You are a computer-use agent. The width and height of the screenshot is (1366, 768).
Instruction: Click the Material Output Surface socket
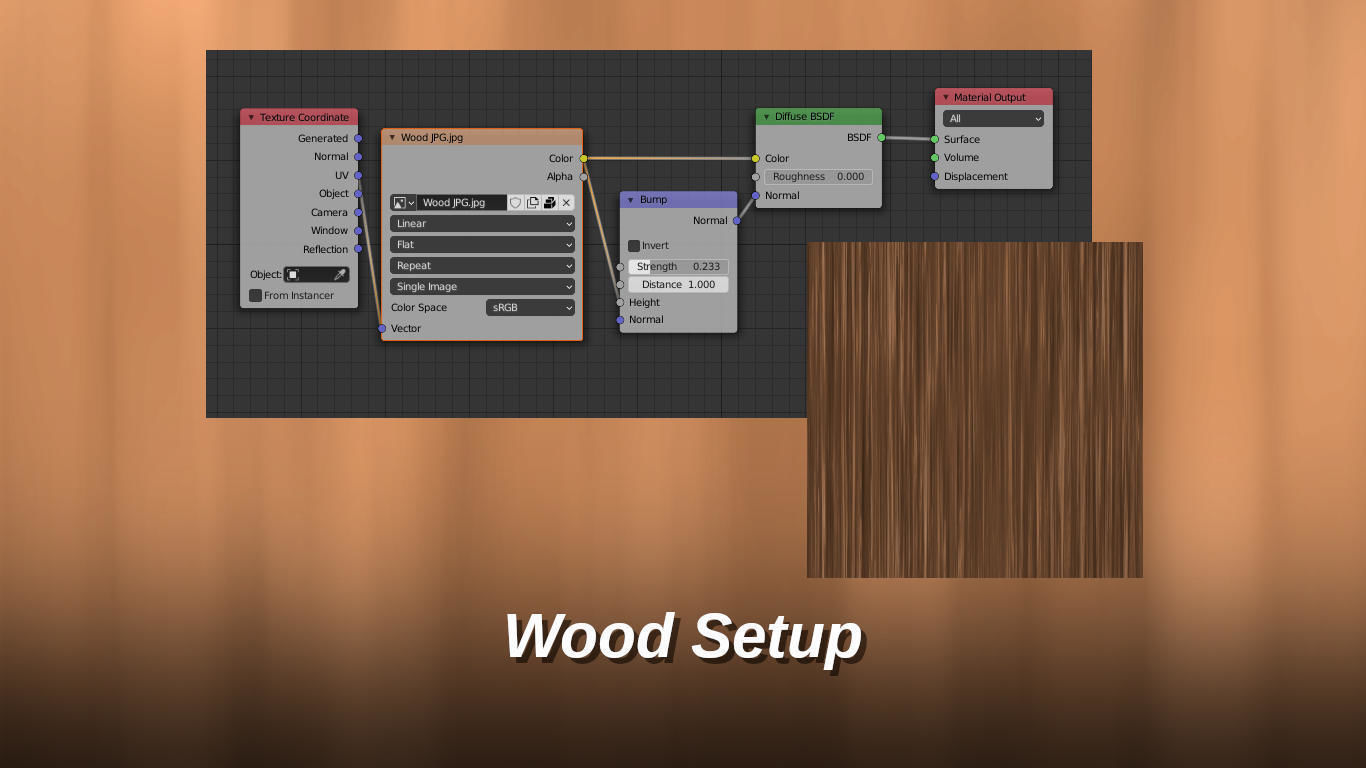pos(935,140)
